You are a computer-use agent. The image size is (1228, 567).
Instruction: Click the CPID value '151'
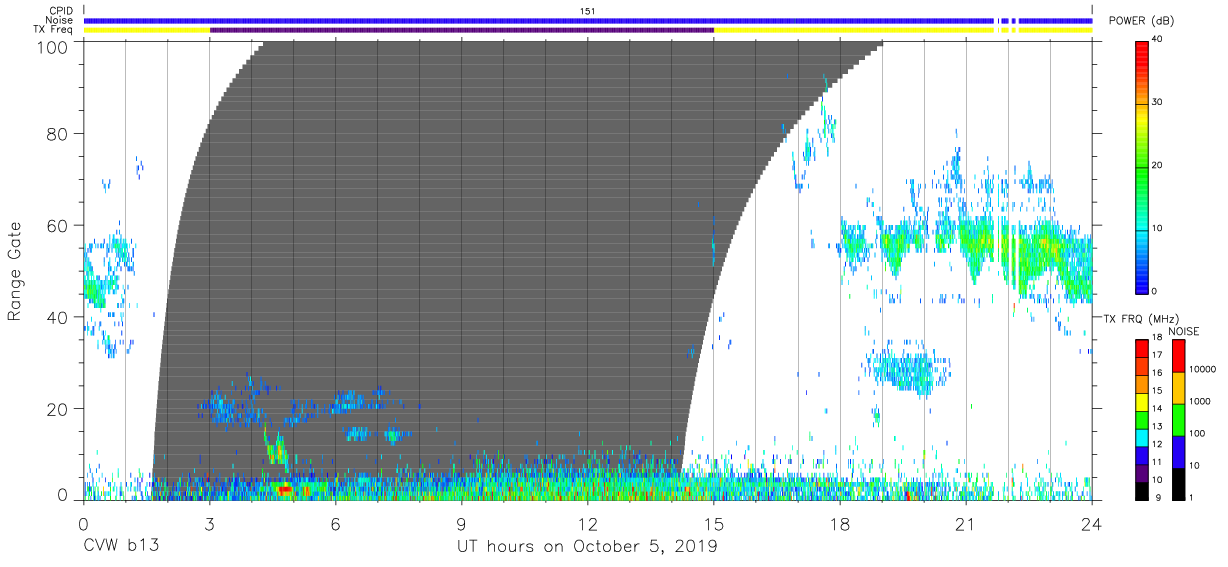click(x=588, y=11)
